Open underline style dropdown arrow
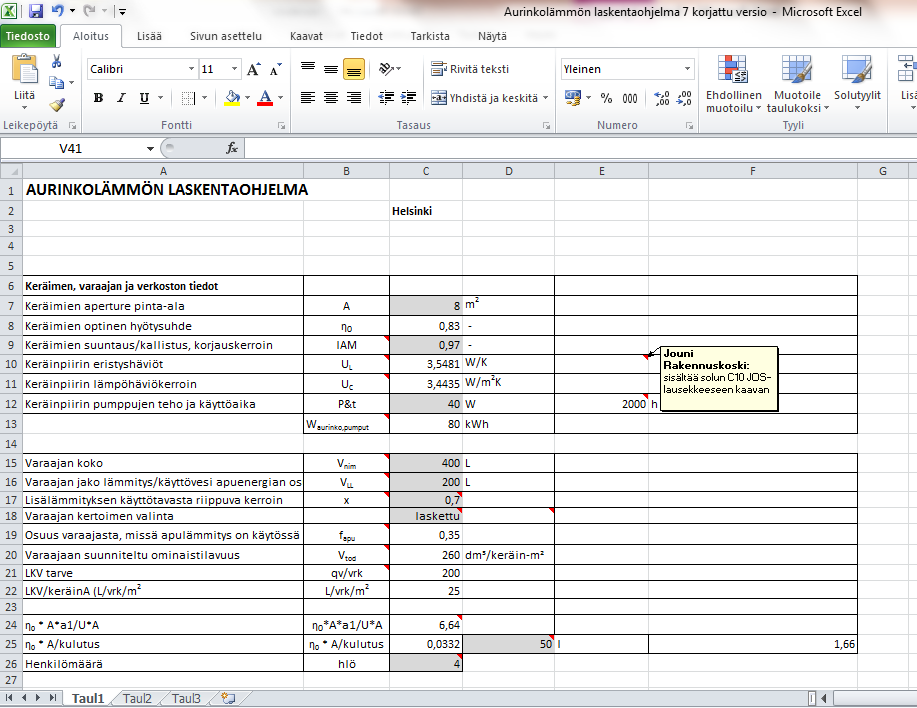Screen dimensions: 917x708 click(x=160, y=98)
